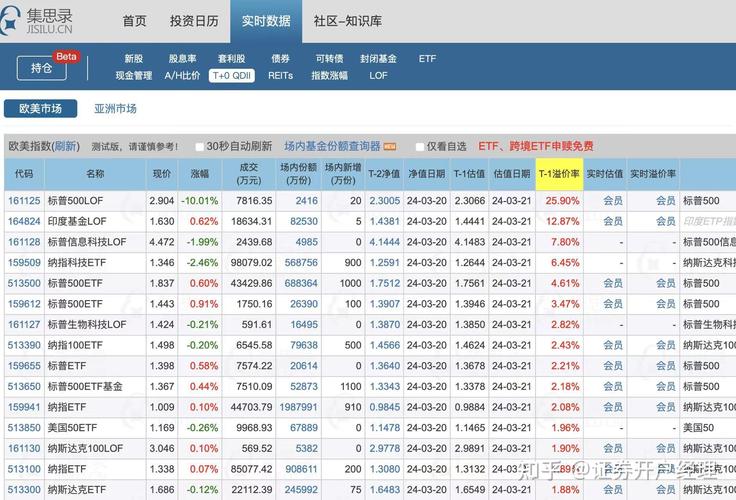The height and width of the screenshot is (500, 736).
Task: Click the Jisilu logo icon
Action: coord(9,20)
